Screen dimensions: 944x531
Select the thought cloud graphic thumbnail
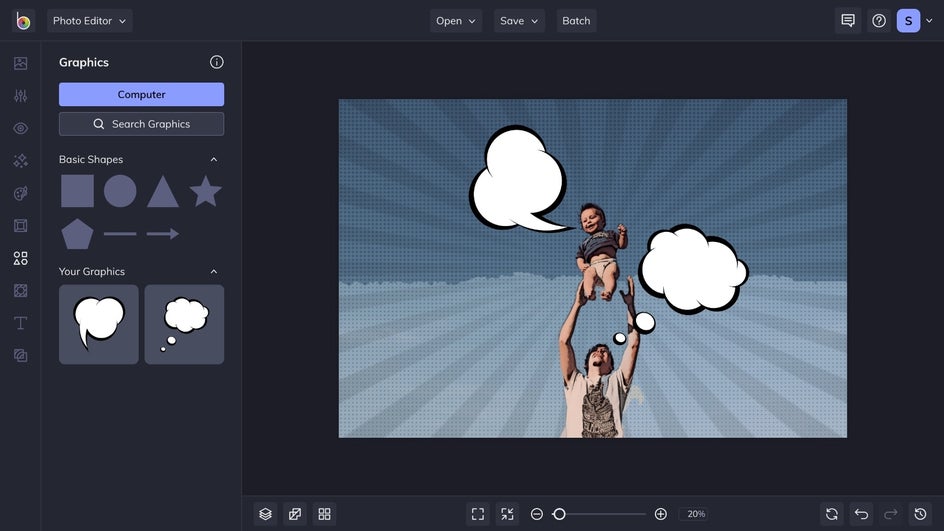click(x=184, y=324)
